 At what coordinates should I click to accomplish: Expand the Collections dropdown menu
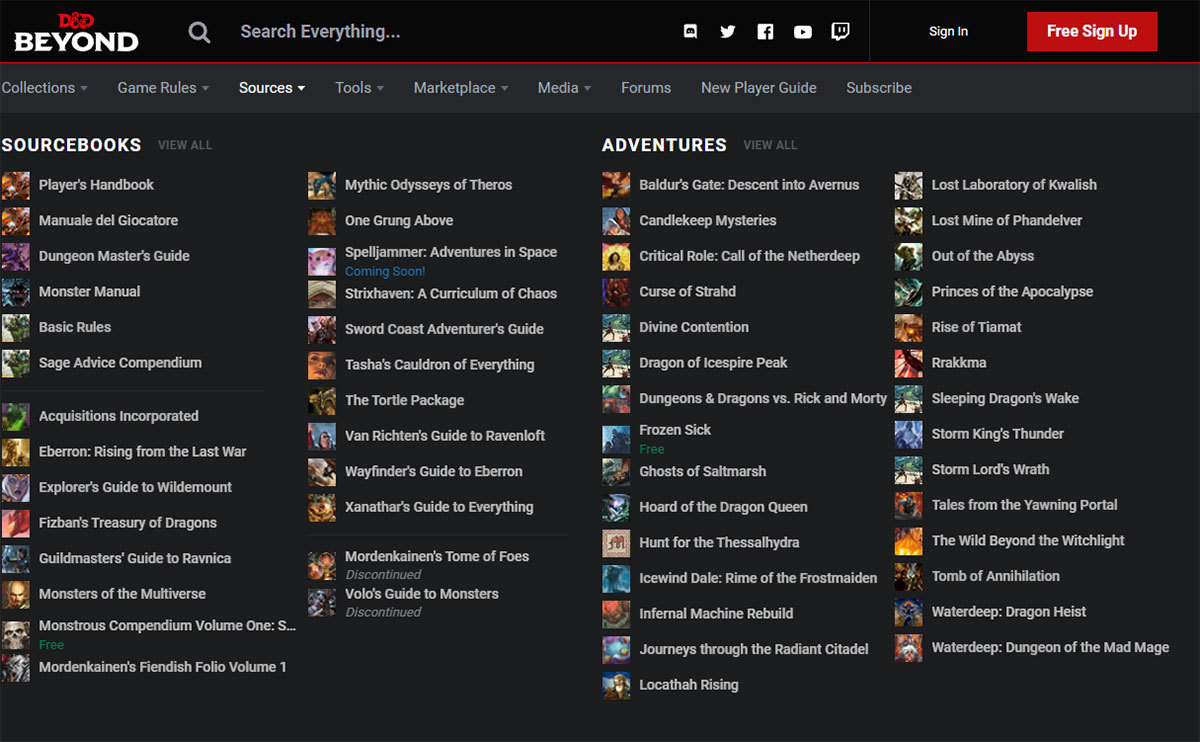click(45, 88)
